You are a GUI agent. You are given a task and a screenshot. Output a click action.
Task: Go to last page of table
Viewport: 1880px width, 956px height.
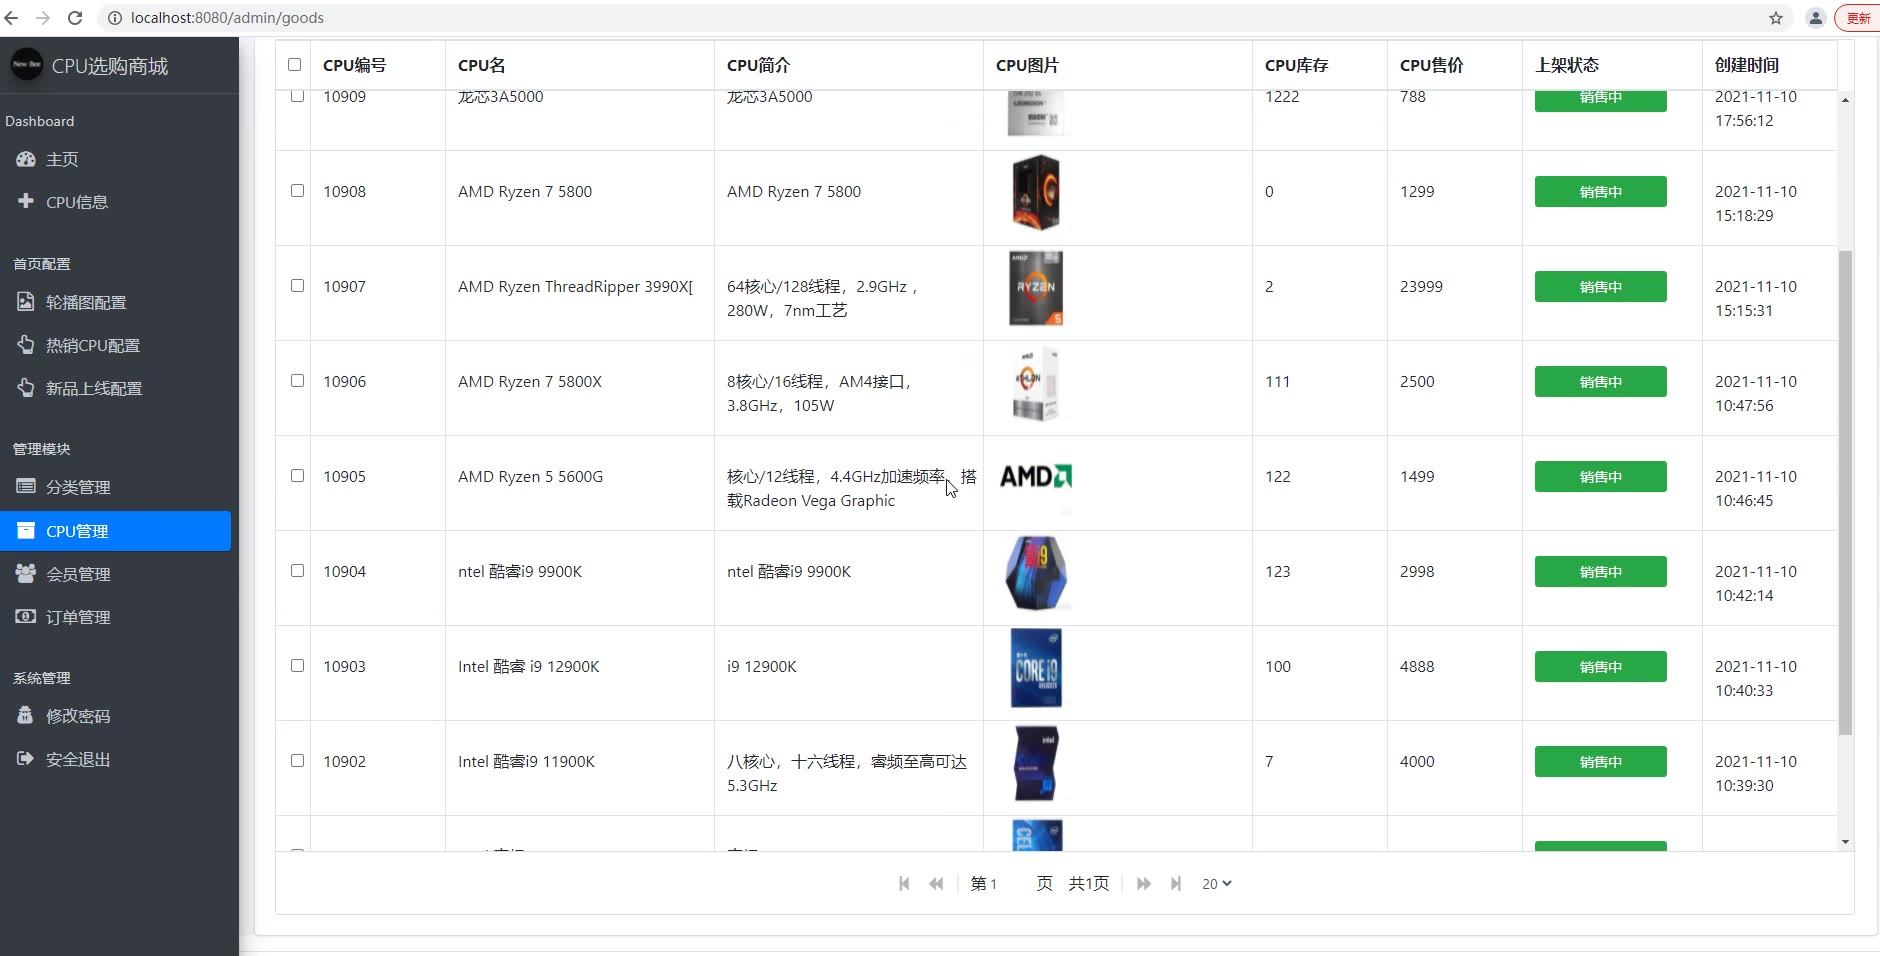[1176, 883]
